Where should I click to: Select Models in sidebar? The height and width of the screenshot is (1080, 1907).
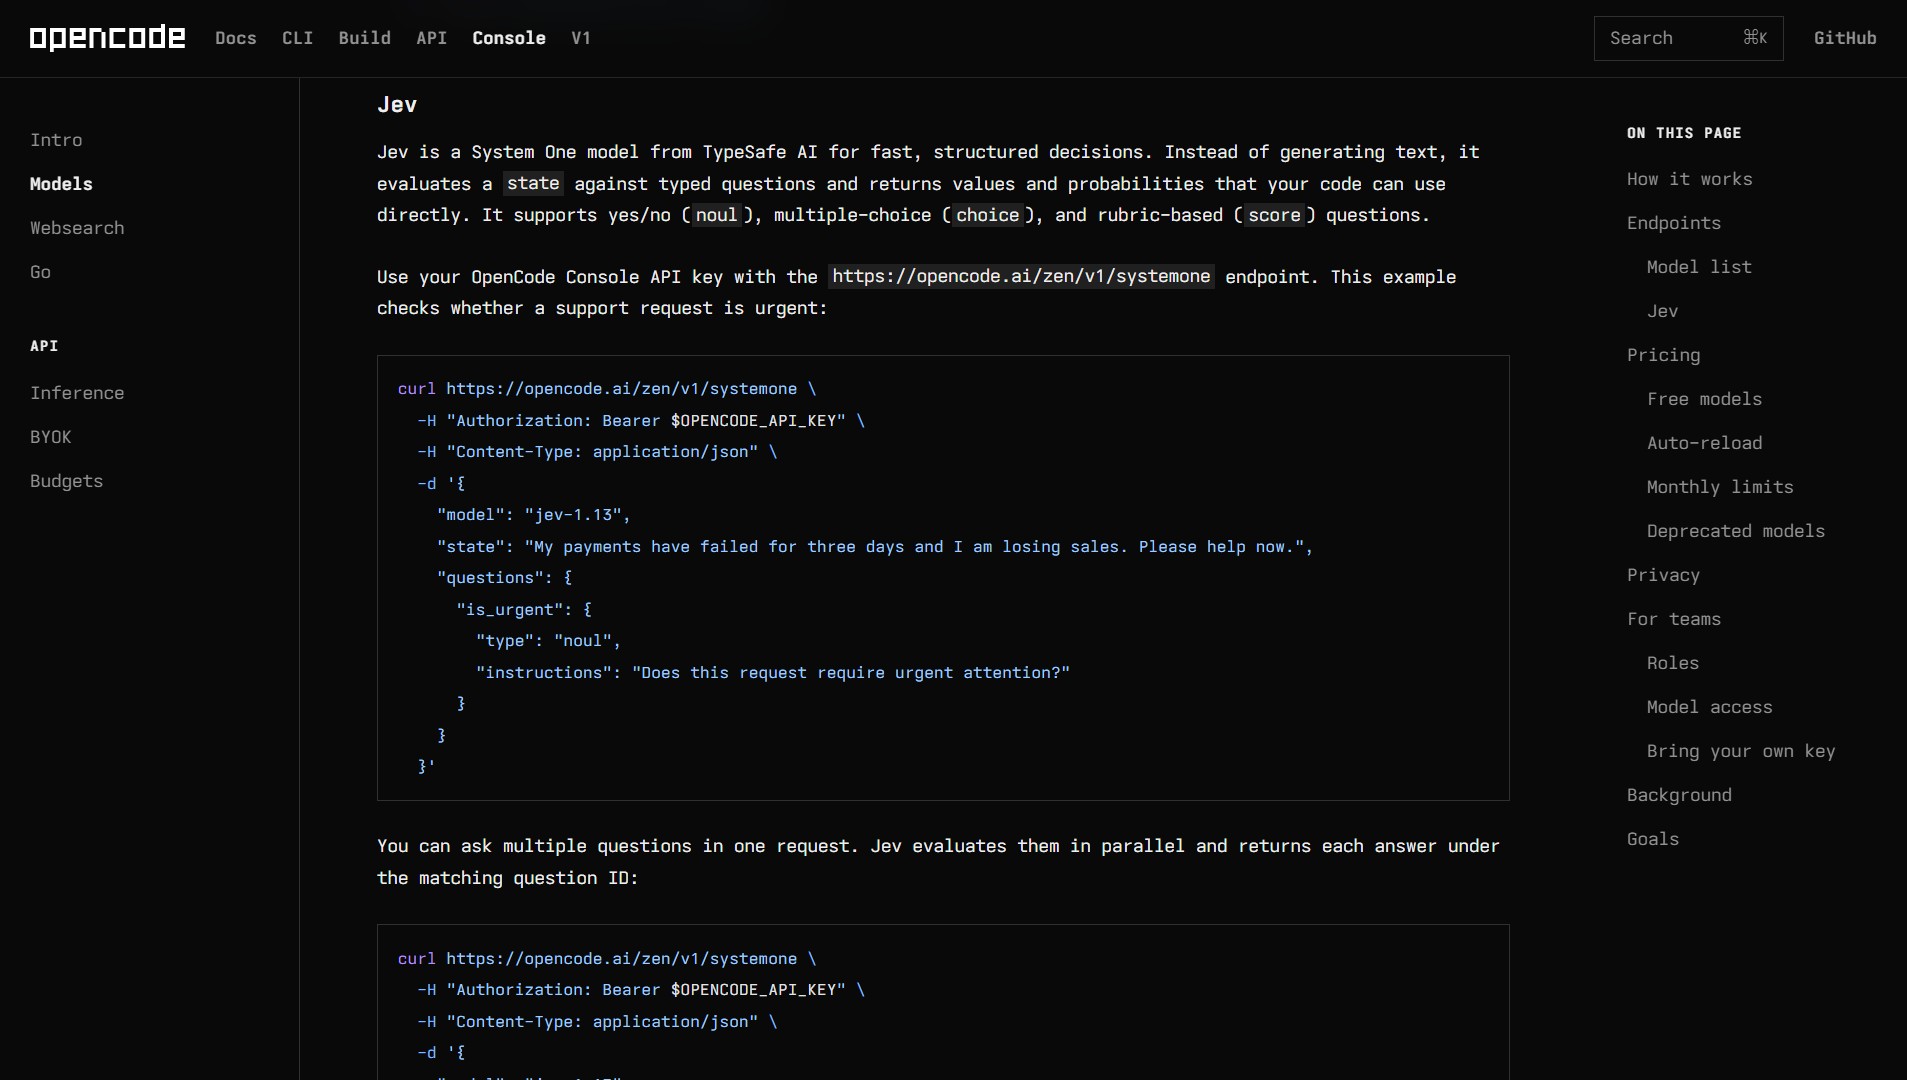point(61,184)
